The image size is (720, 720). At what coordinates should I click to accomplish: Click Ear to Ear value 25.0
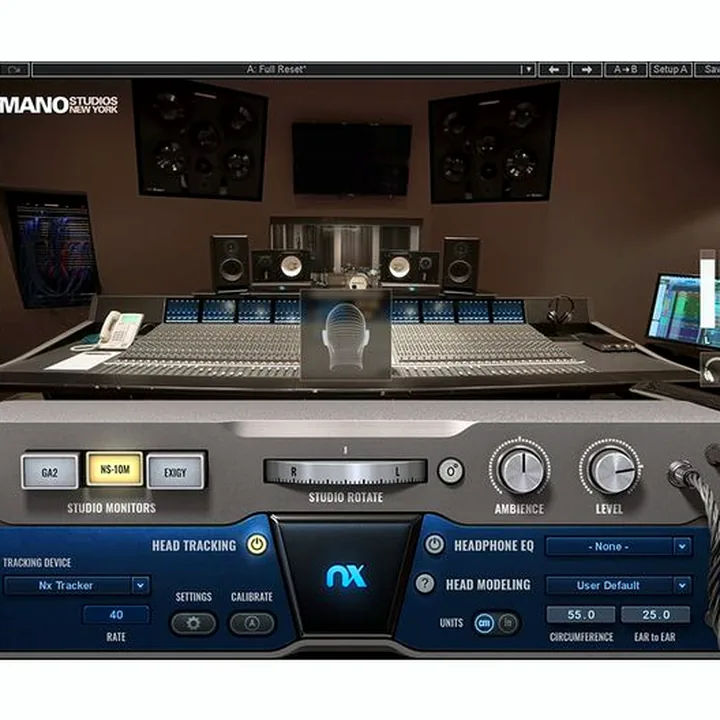(656, 614)
